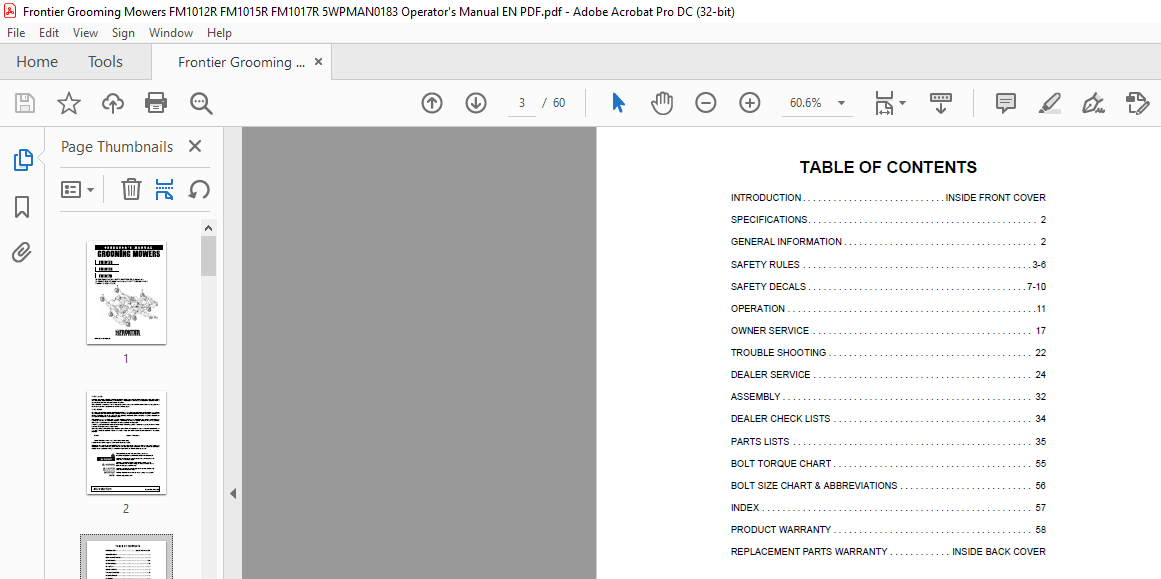Click the GENERAL INFORMATION contents entry
1161x579 pixels.
coord(888,242)
